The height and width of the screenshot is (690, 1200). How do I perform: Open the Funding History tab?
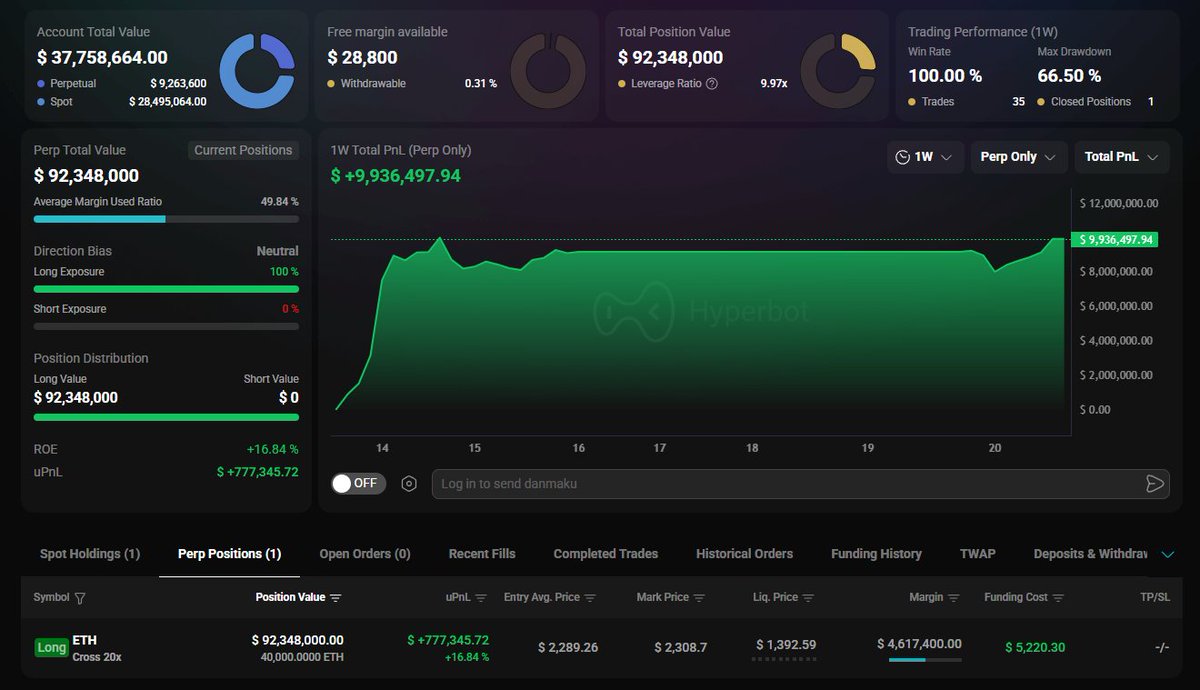[x=876, y=554]
